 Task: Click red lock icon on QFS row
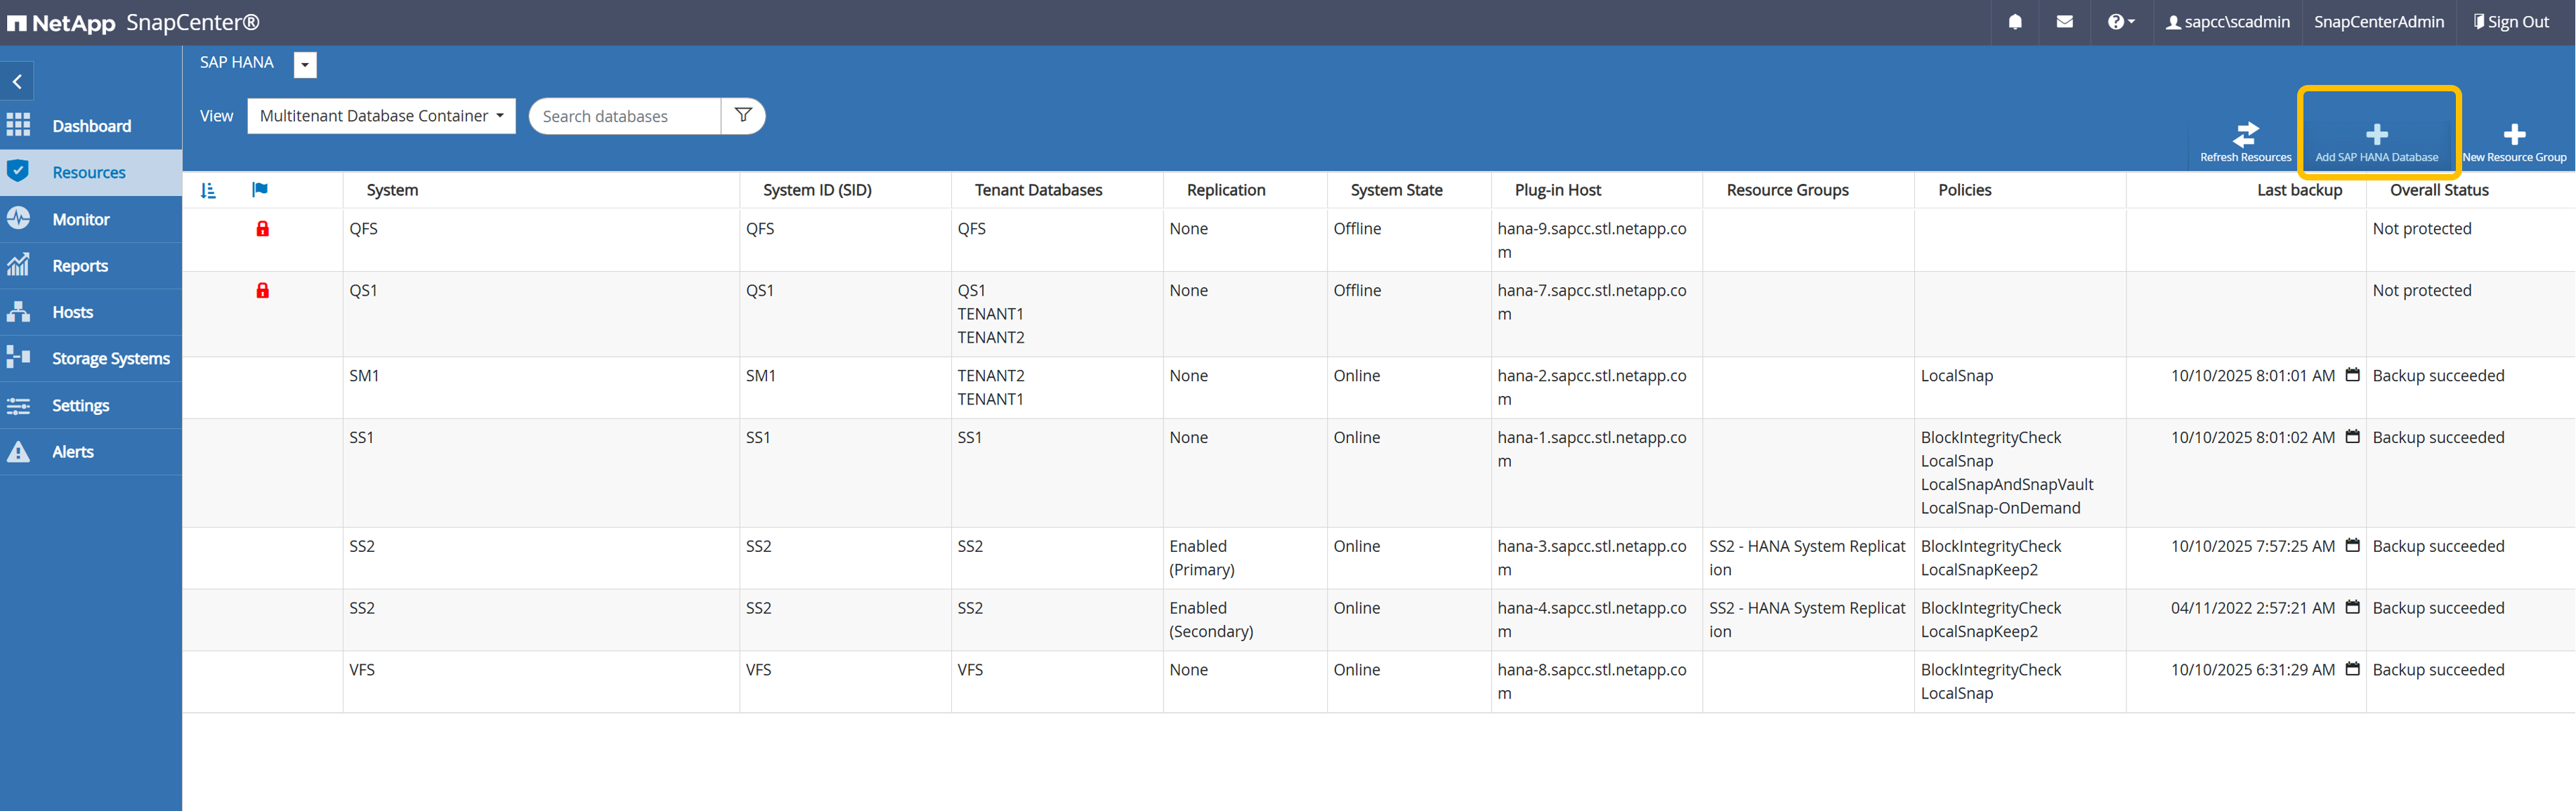pos(262,229)
